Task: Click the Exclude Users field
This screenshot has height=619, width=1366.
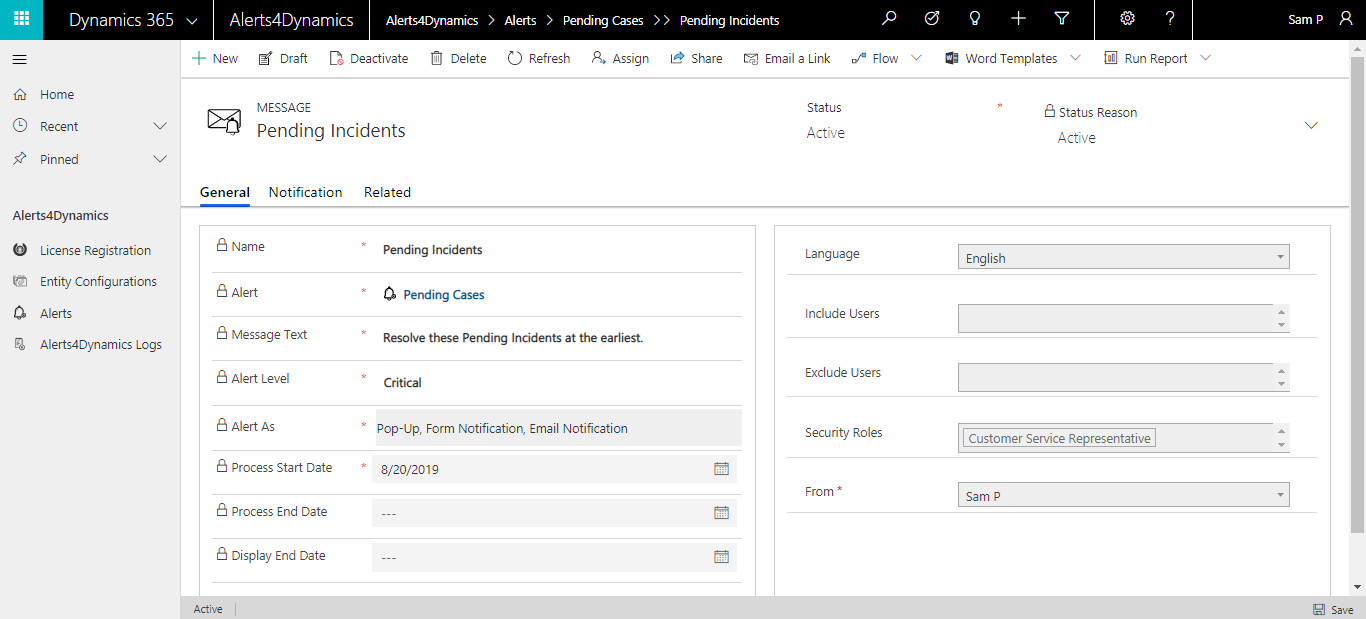Action: [x=1115, y=377]
